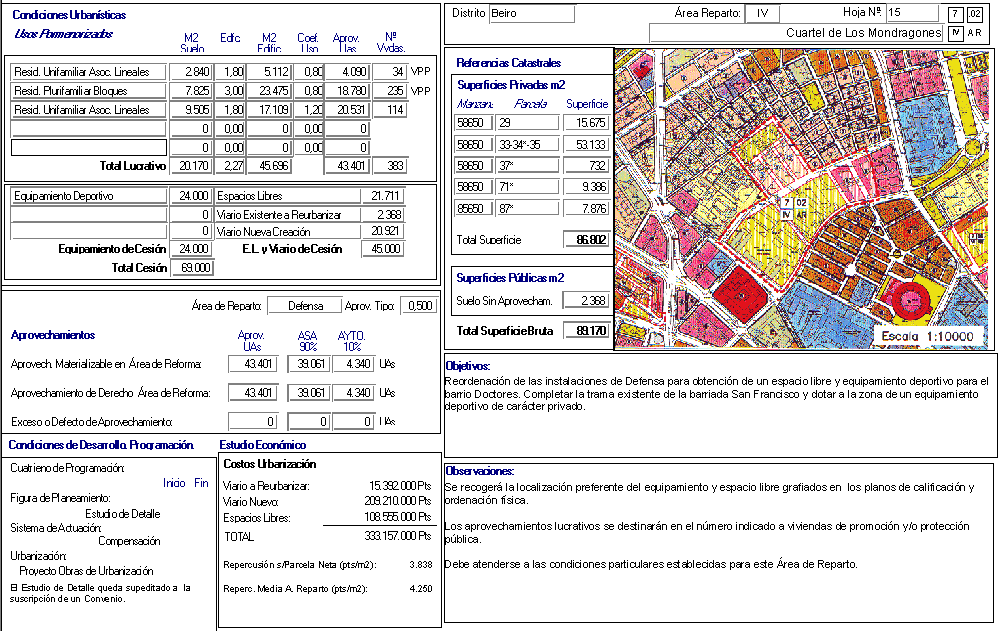Click the Resid. Plurifamiliar Bloques use field
The image size is (1000, 631).
(x=88, y=91)
